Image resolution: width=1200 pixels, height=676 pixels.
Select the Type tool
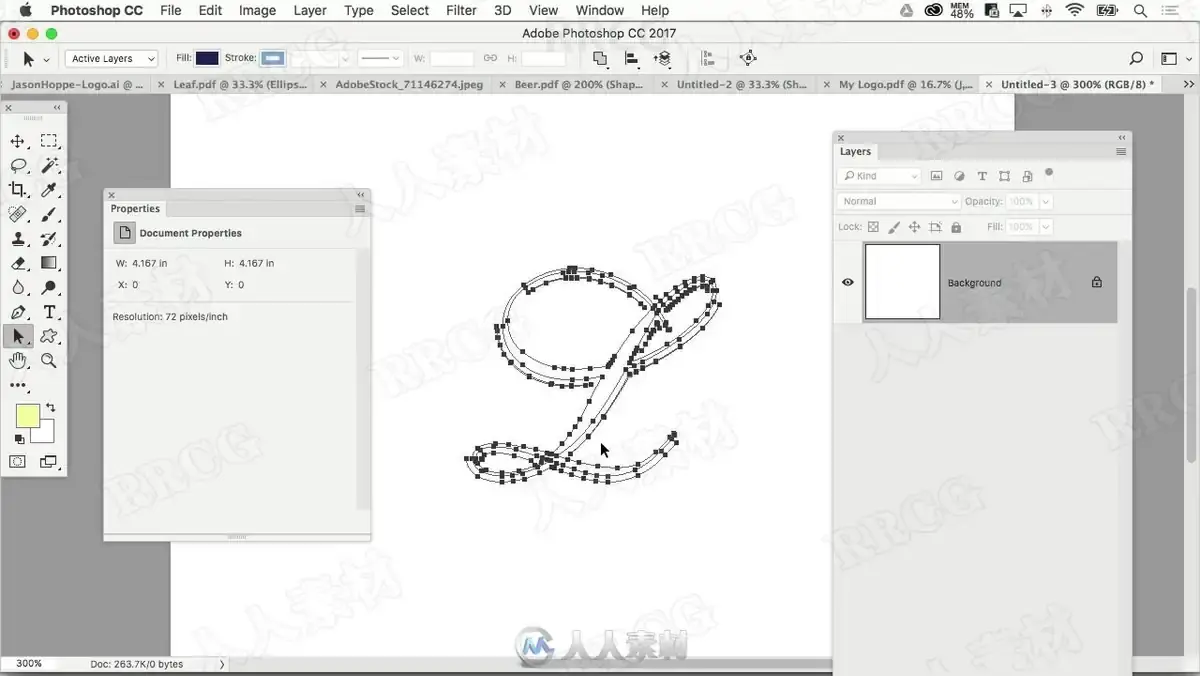click(x=49, y=312)
